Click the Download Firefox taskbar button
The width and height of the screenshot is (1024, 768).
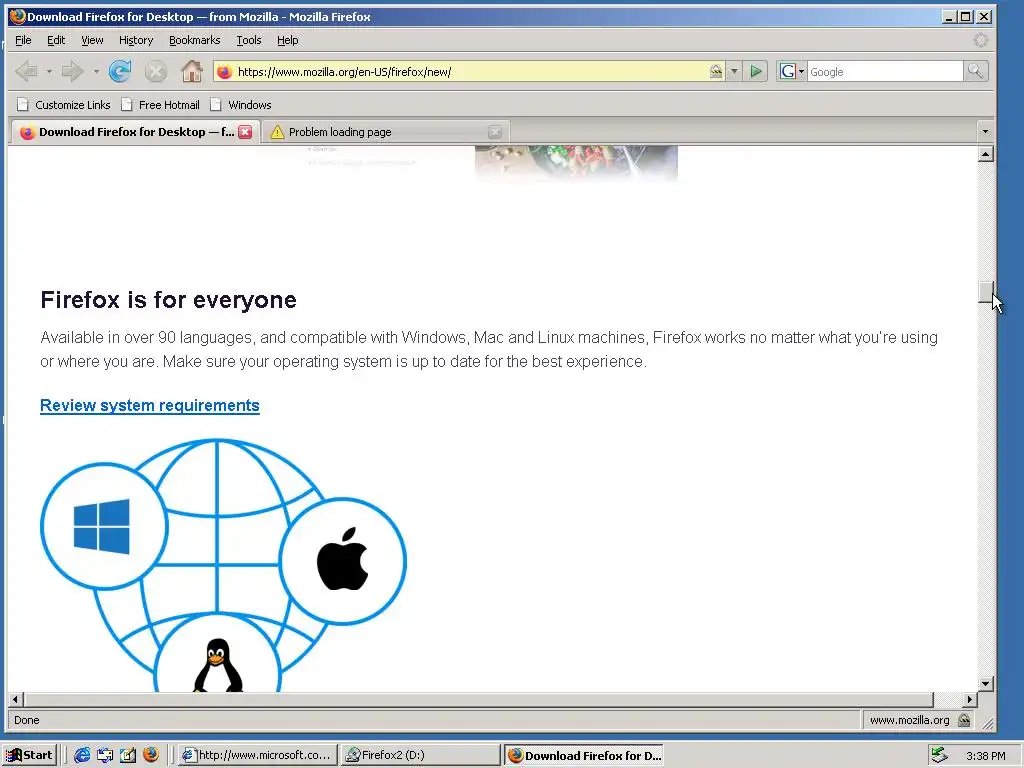click(x=584, y=755)
